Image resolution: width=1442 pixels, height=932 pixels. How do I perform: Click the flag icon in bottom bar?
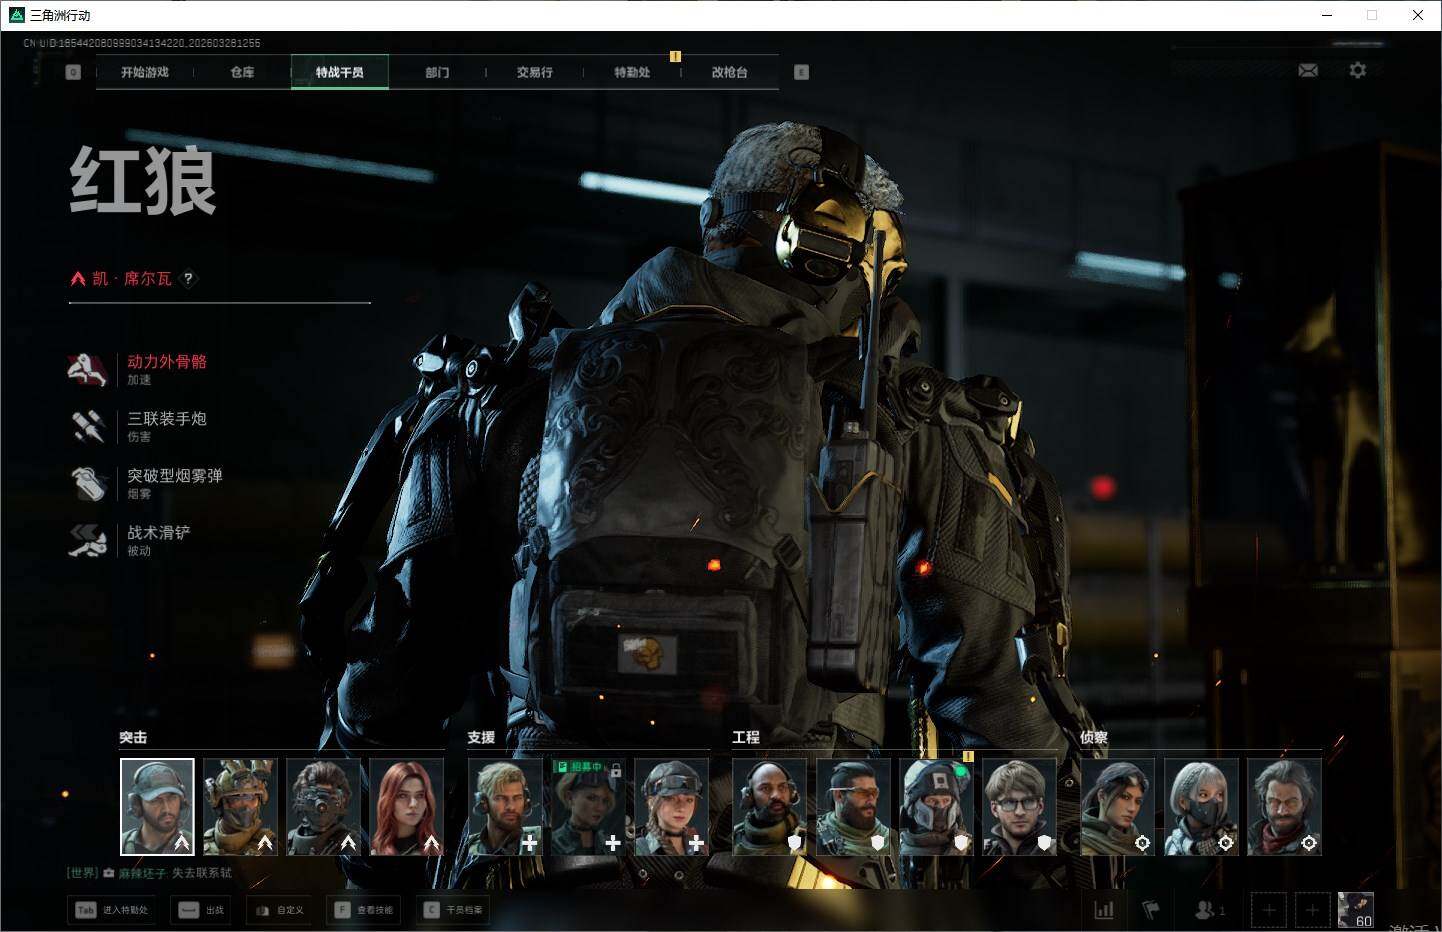(1151, 910)
